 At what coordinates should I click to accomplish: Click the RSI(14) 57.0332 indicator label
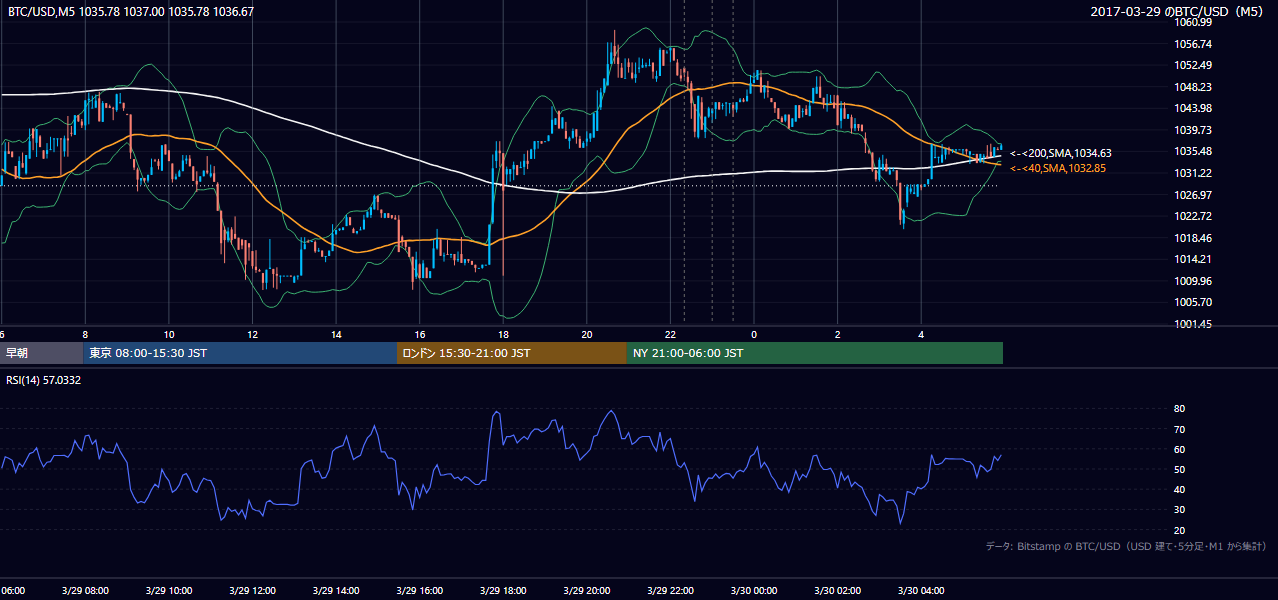(x=44, y=380)
